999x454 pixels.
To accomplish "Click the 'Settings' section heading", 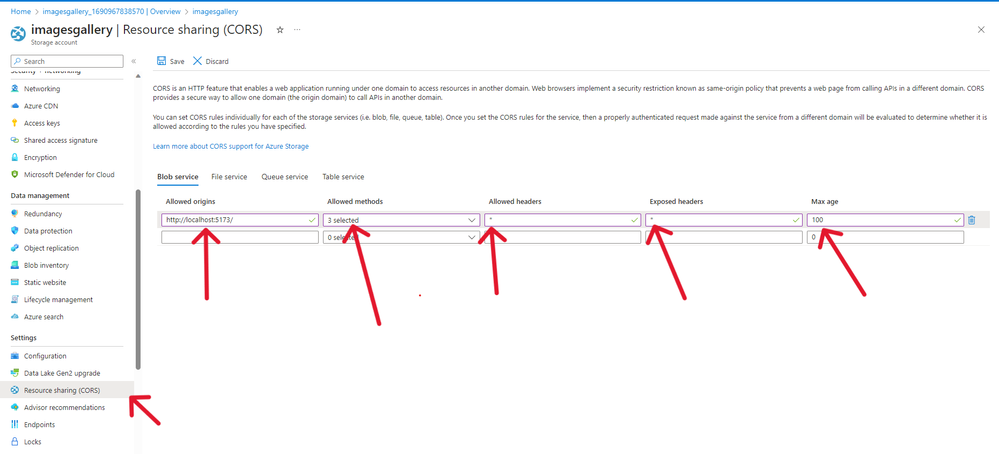I will pyautogui.click(x=24, y=337).
